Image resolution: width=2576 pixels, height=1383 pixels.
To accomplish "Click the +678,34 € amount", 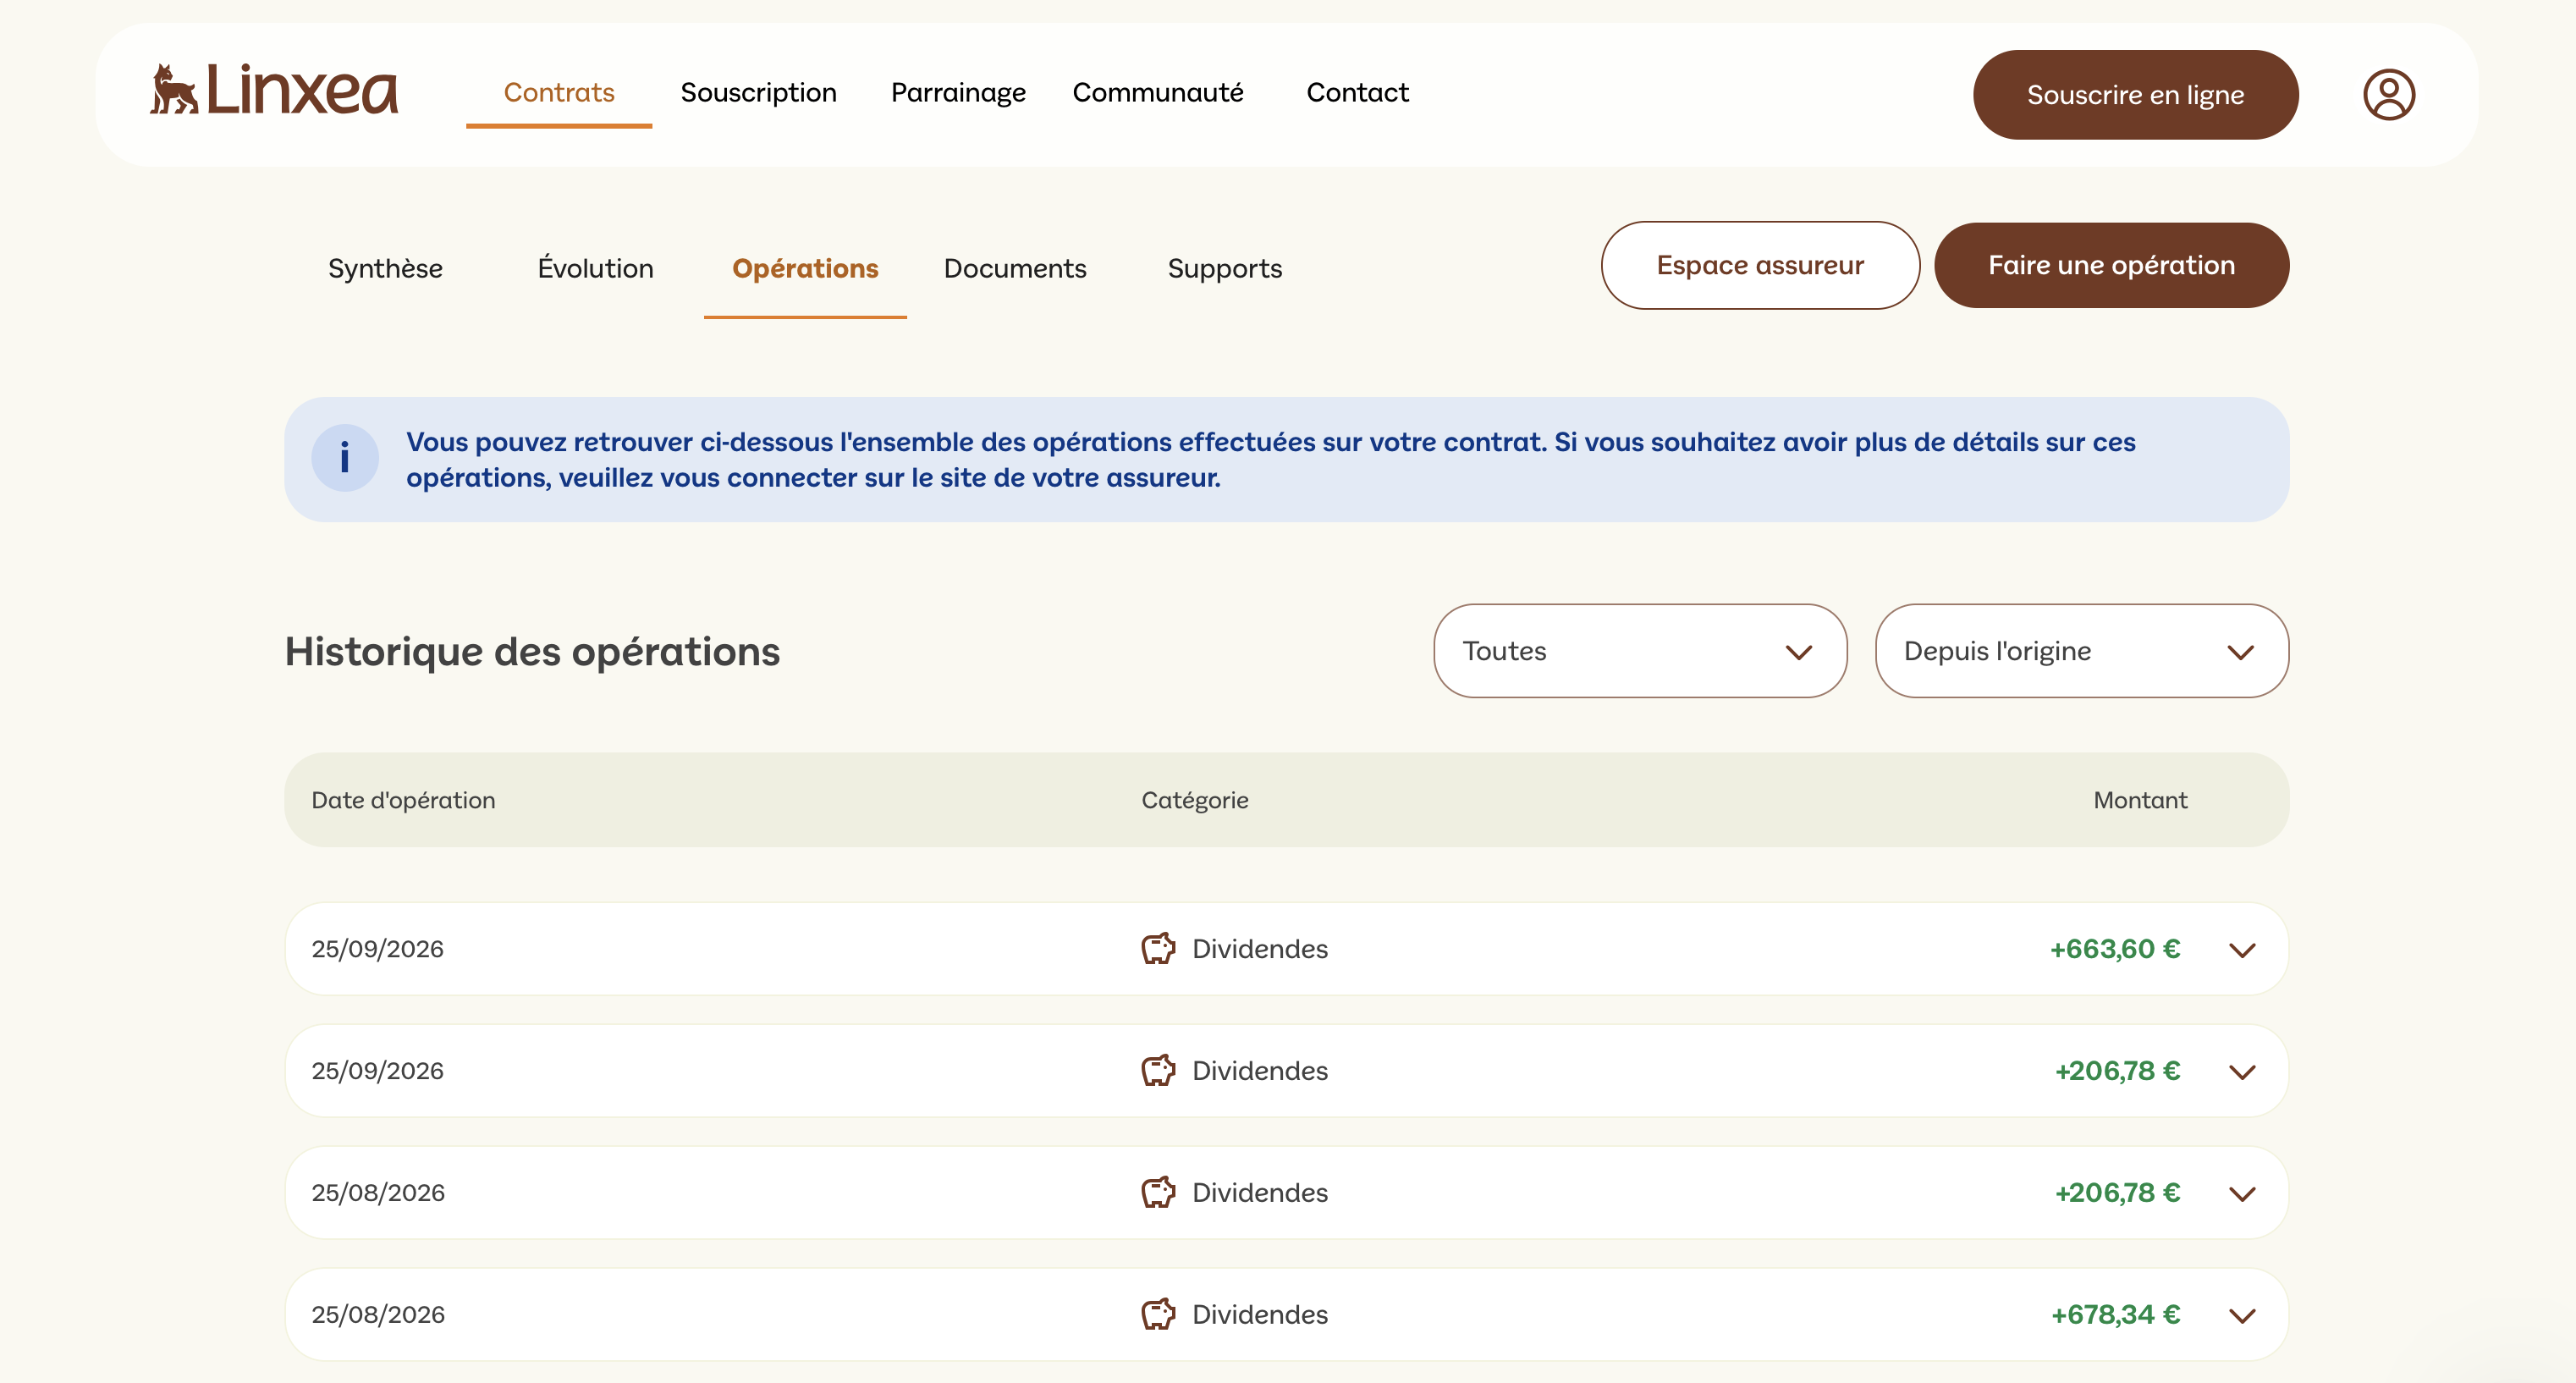I will [x=2115, y=1315].
